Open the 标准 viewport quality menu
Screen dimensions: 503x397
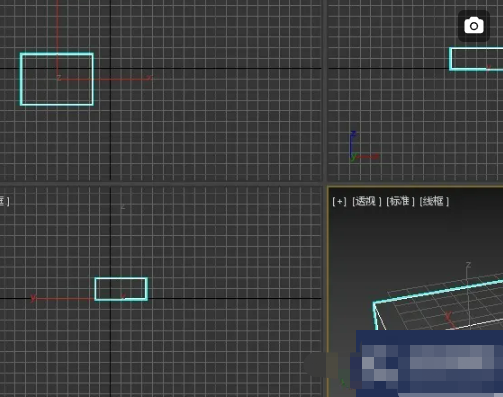[x=400, y=201]
